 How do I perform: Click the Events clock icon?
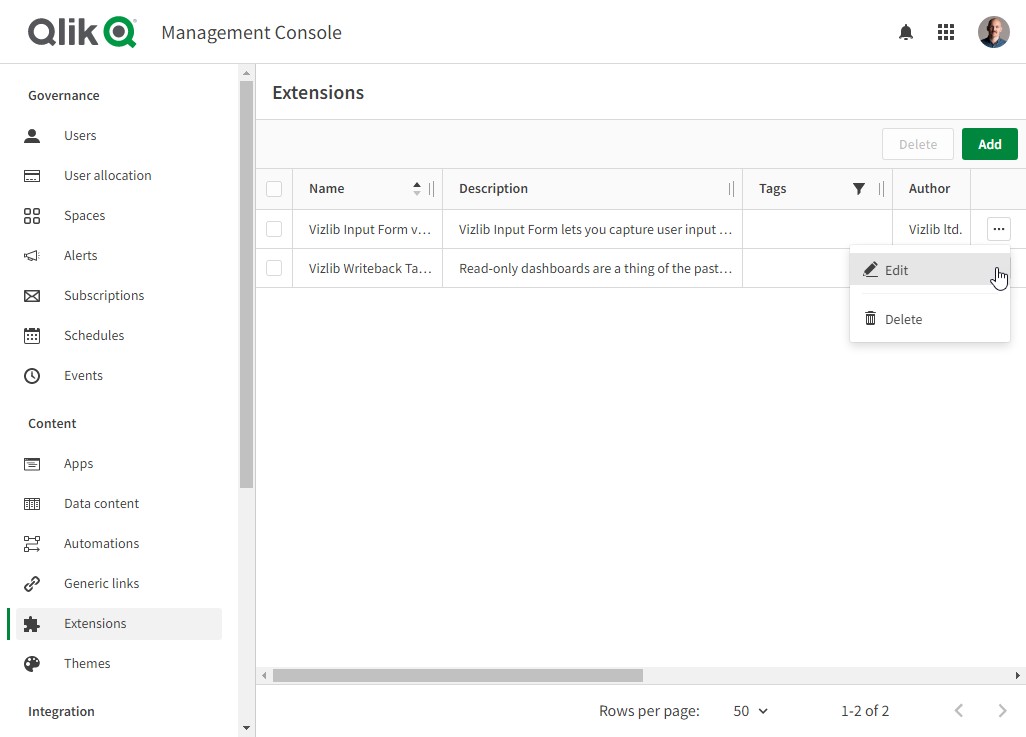click(x=32, y=376)
